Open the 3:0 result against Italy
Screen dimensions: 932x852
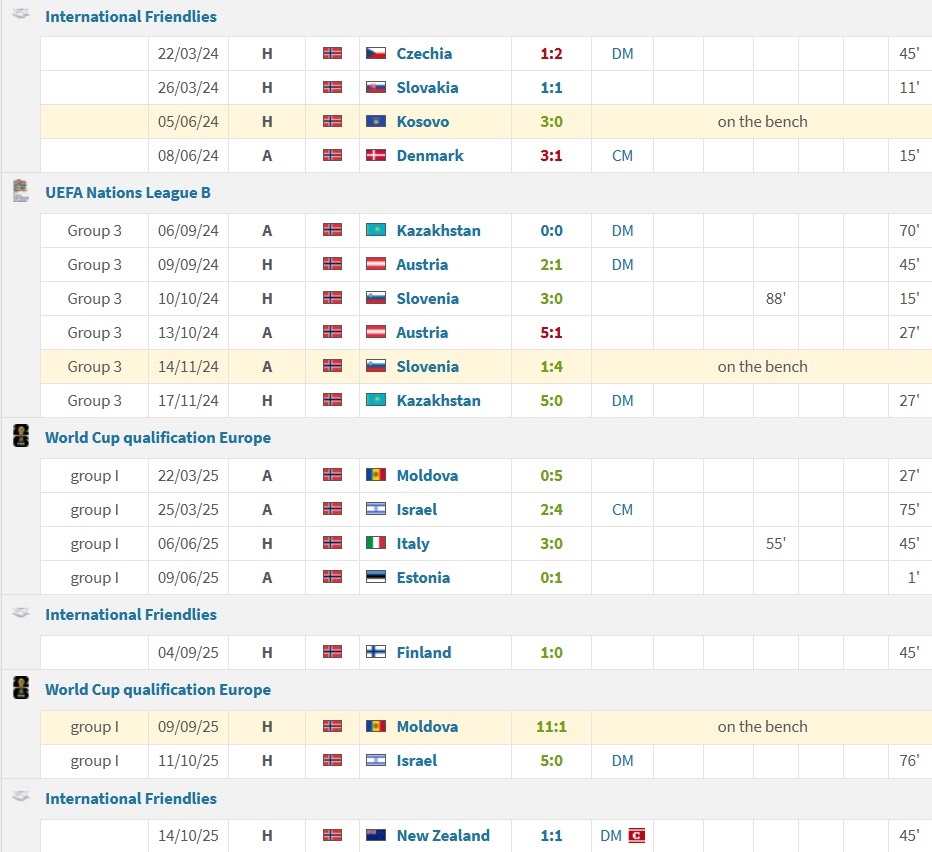pyautogui.click(x=551, y=543)
